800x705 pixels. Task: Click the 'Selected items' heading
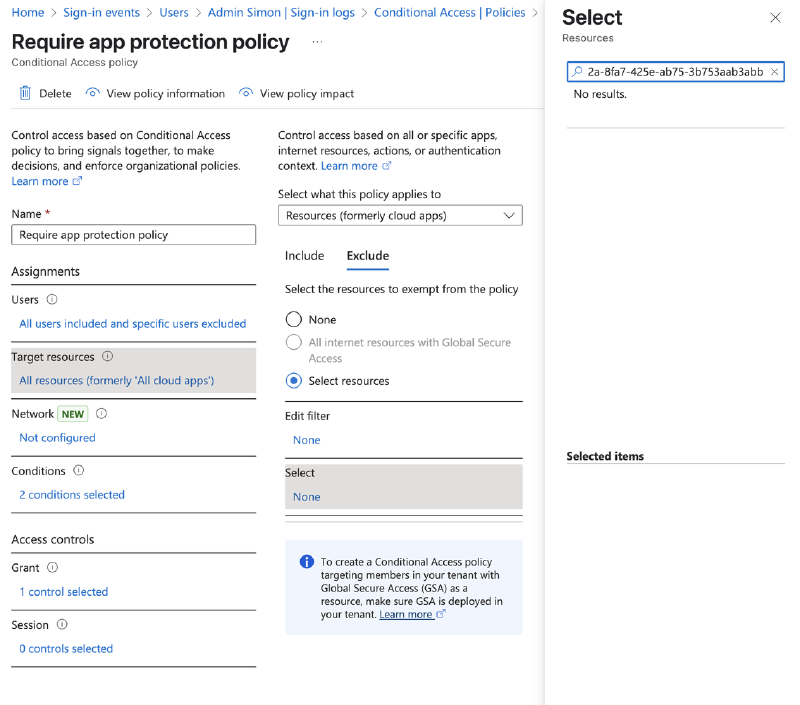pos(605,456)
